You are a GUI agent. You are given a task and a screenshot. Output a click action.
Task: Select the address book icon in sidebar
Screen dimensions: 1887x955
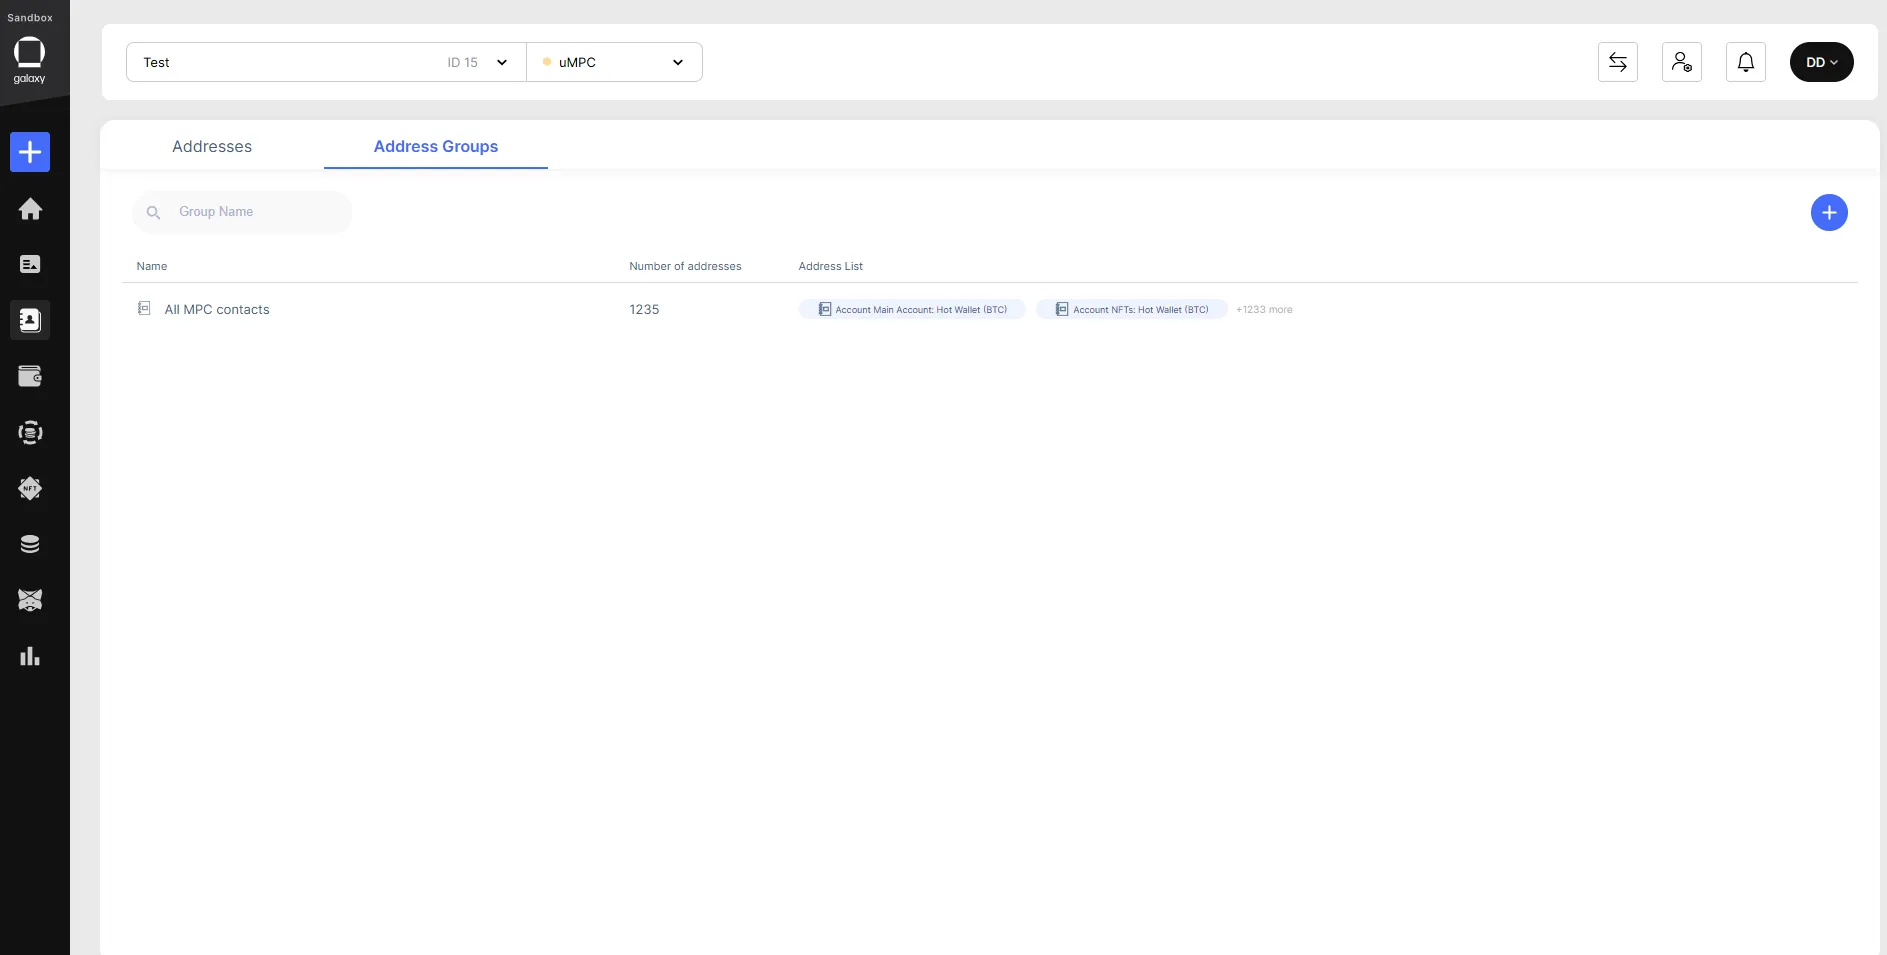[x=30, y=320]
